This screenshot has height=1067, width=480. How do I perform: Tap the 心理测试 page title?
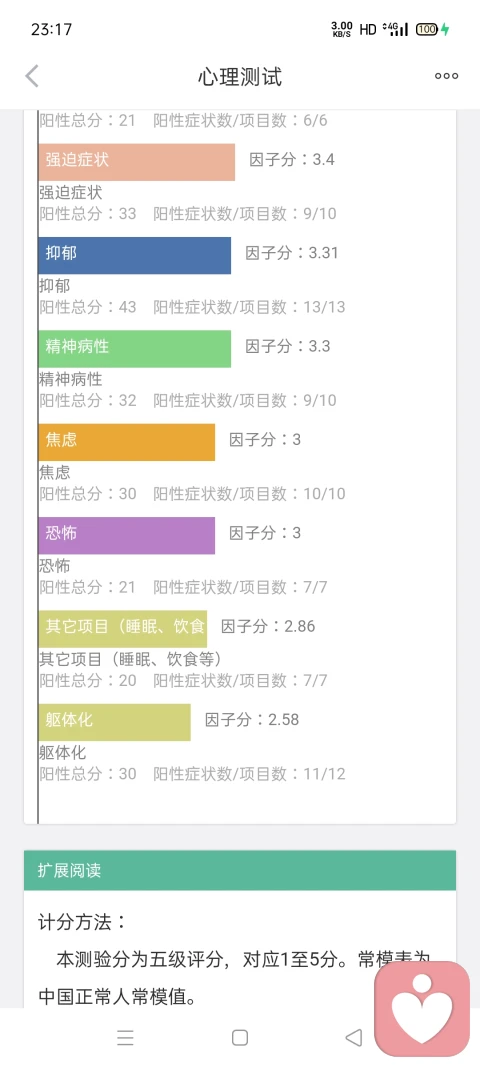click(240, 77)
